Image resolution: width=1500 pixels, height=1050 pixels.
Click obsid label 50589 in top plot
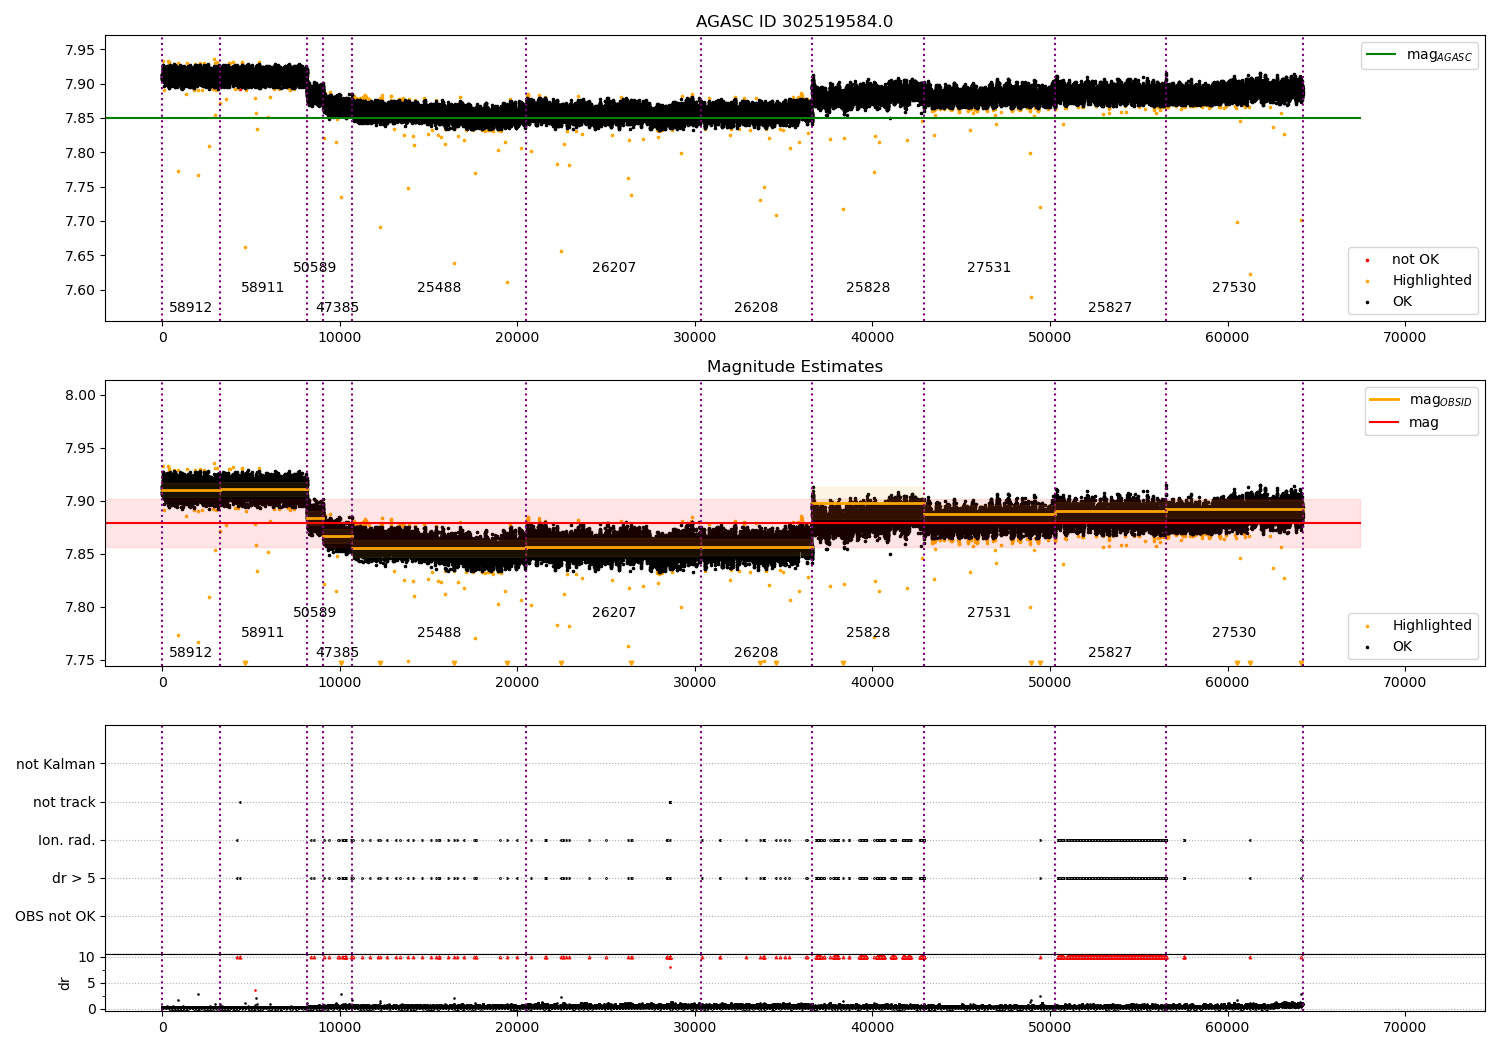[314, 268]
